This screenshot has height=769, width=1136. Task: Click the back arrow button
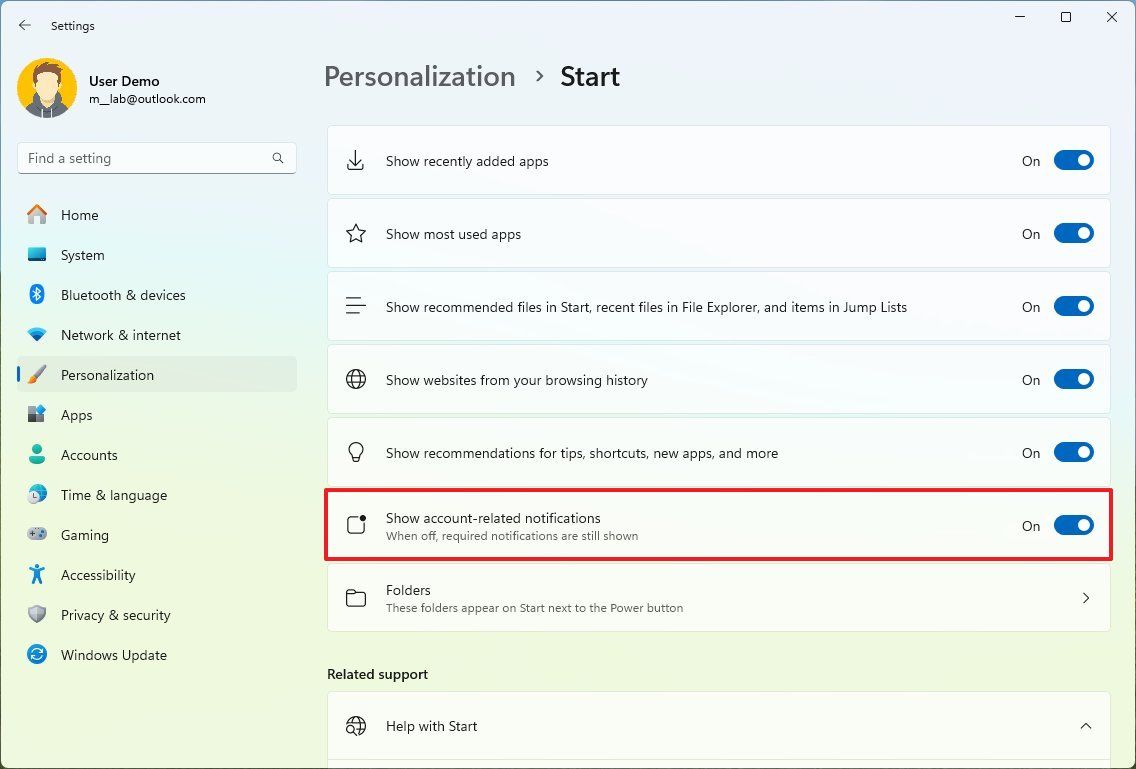tap(25, 25)
